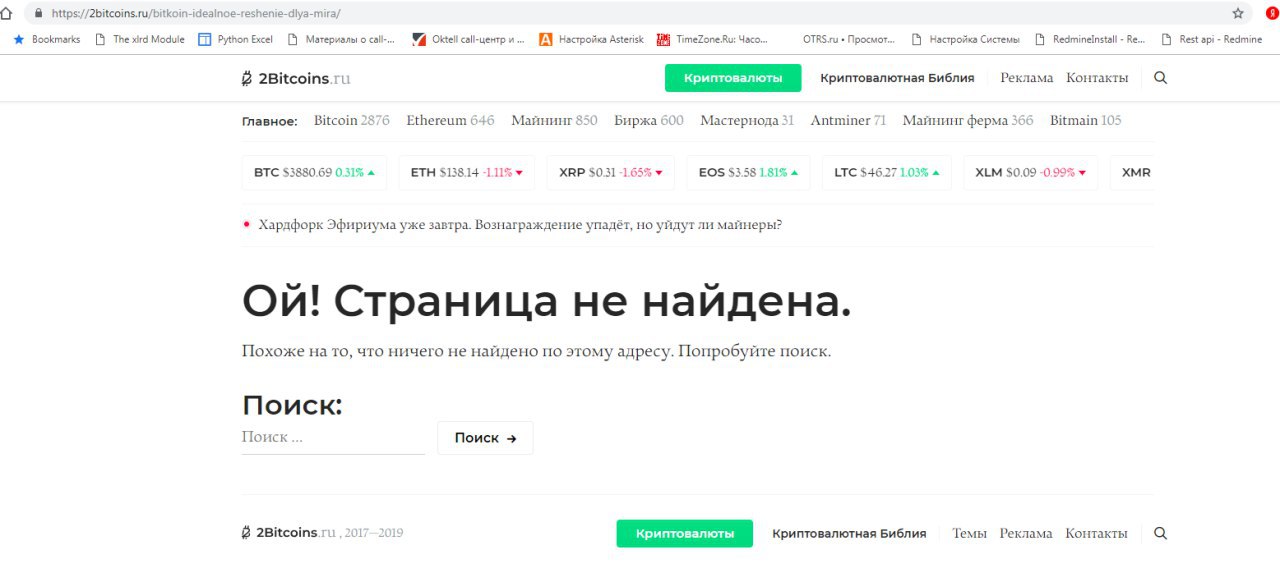The width and height of the screenshot is (1280, 582).
Task: Click the browser address bar URL
Action: click(x=195, y=14)
